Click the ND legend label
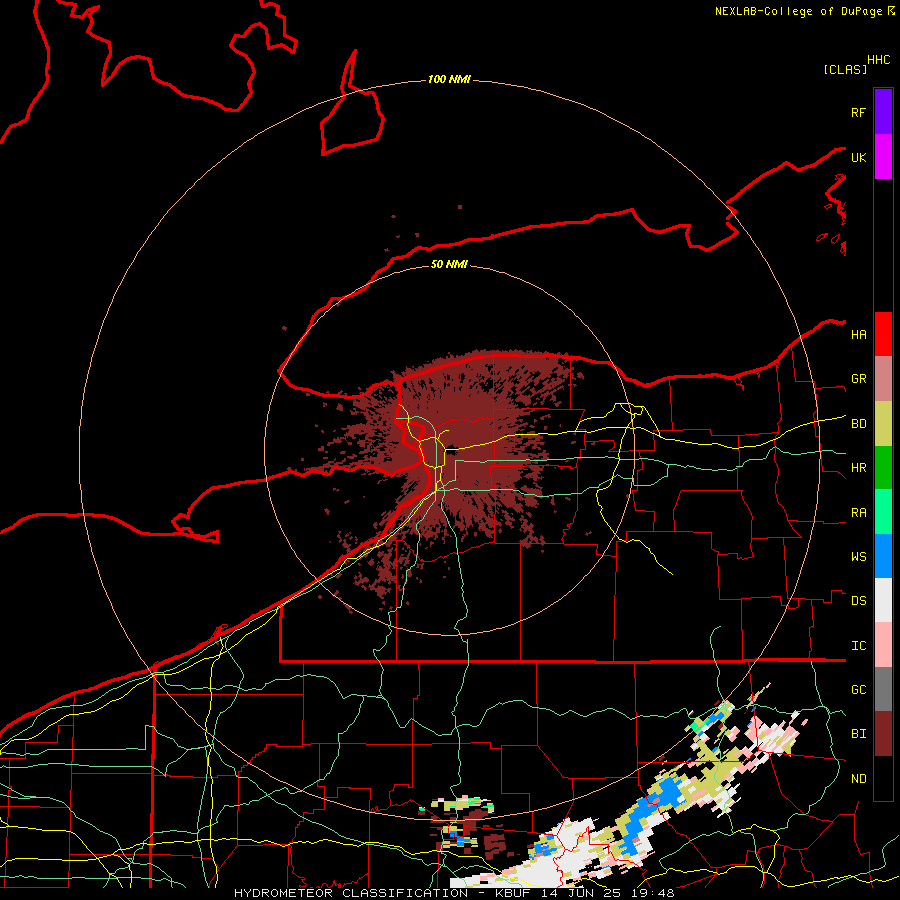 (858, 778)
